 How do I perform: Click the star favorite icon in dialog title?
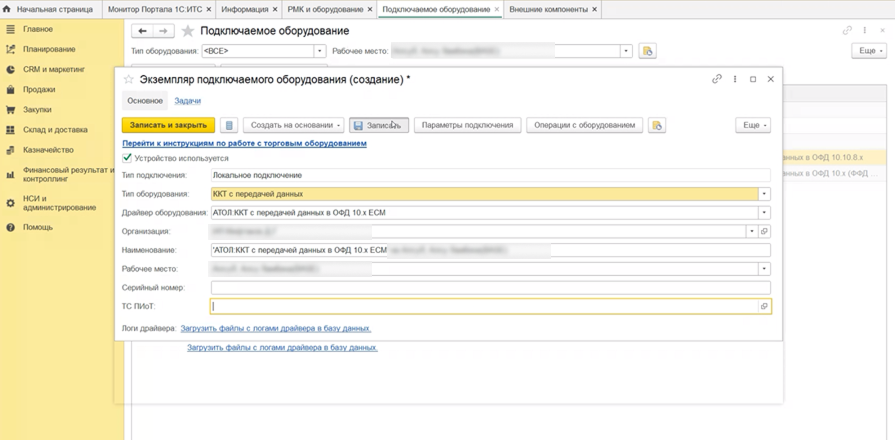click(129, 80)
